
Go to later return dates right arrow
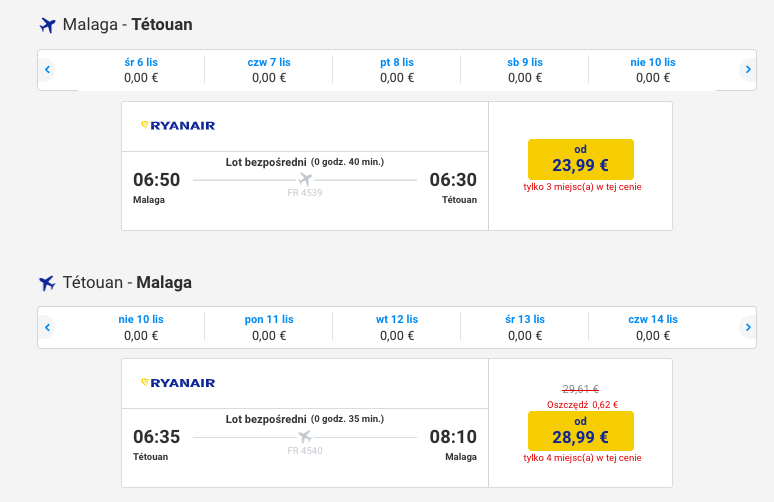point(748,327)
